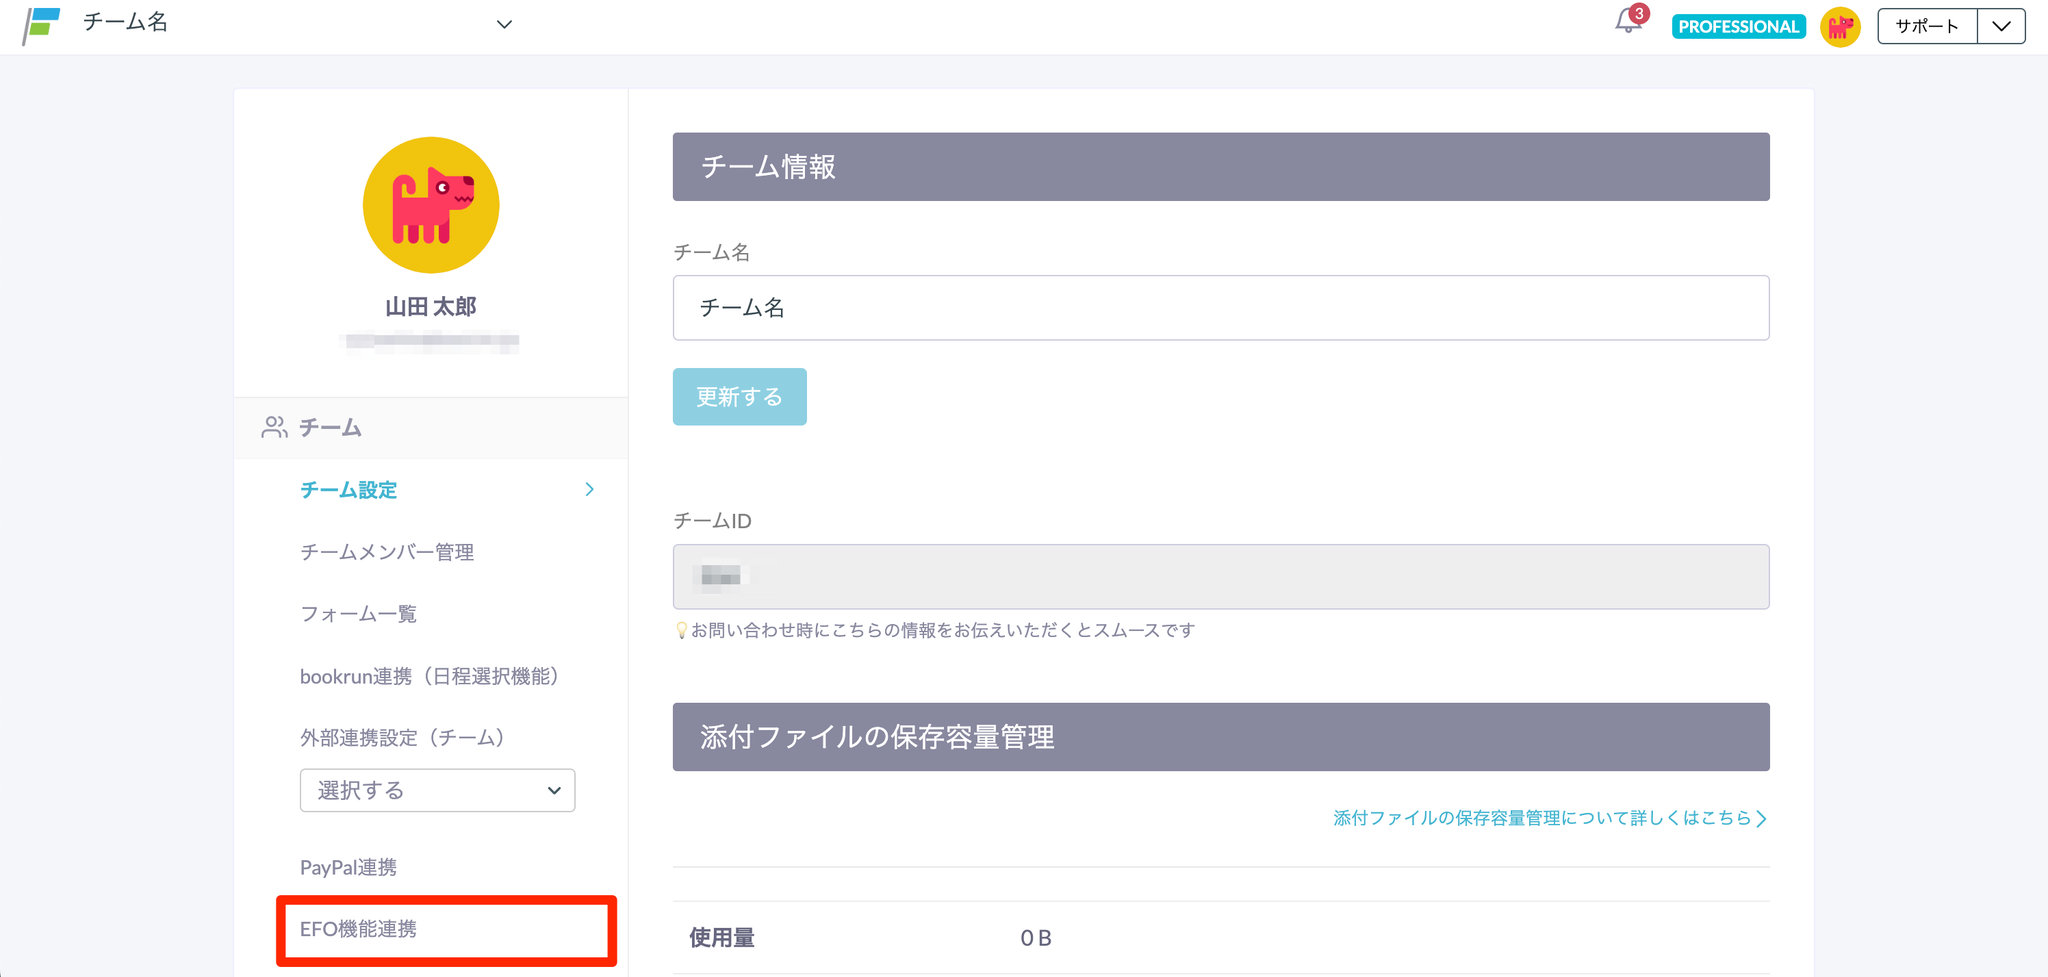Click into the チーム名 input field

tap(1220, 308)
